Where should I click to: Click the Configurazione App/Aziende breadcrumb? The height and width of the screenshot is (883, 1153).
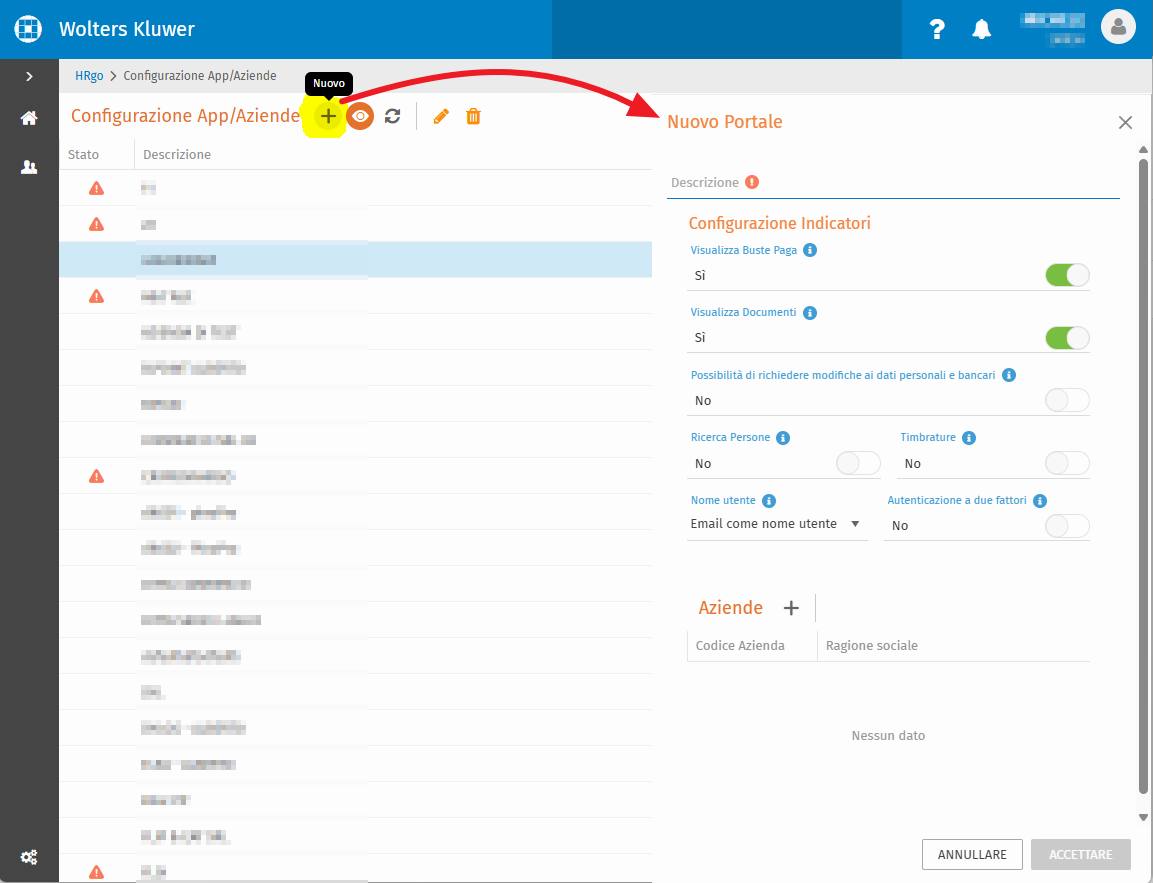(x=200, y=76)
